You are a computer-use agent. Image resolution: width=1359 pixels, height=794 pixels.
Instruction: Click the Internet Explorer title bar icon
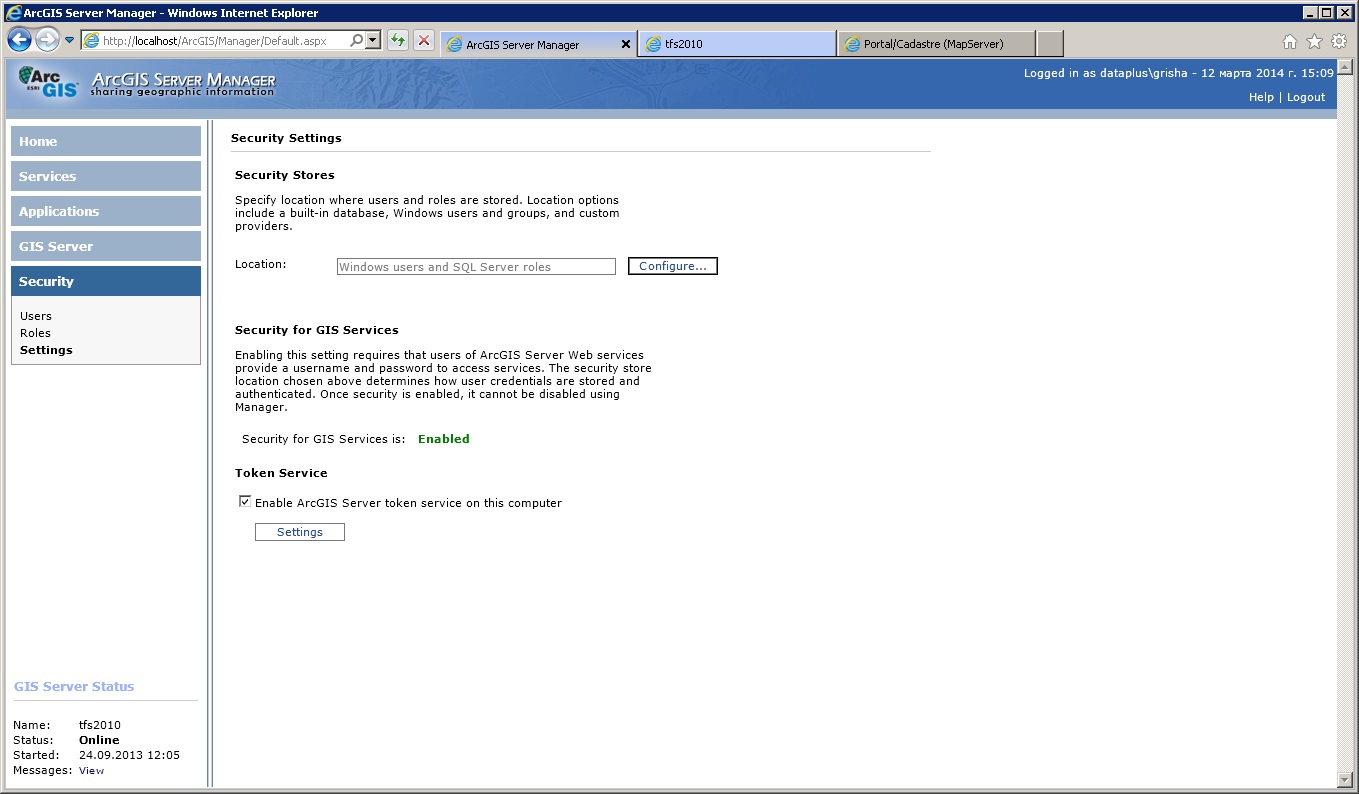point(14,12)
